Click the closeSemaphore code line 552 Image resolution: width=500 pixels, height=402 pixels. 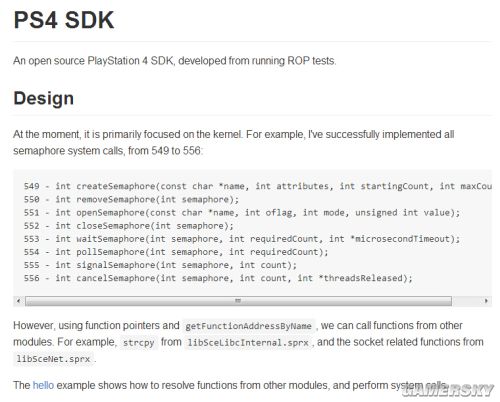coord(129,226)
